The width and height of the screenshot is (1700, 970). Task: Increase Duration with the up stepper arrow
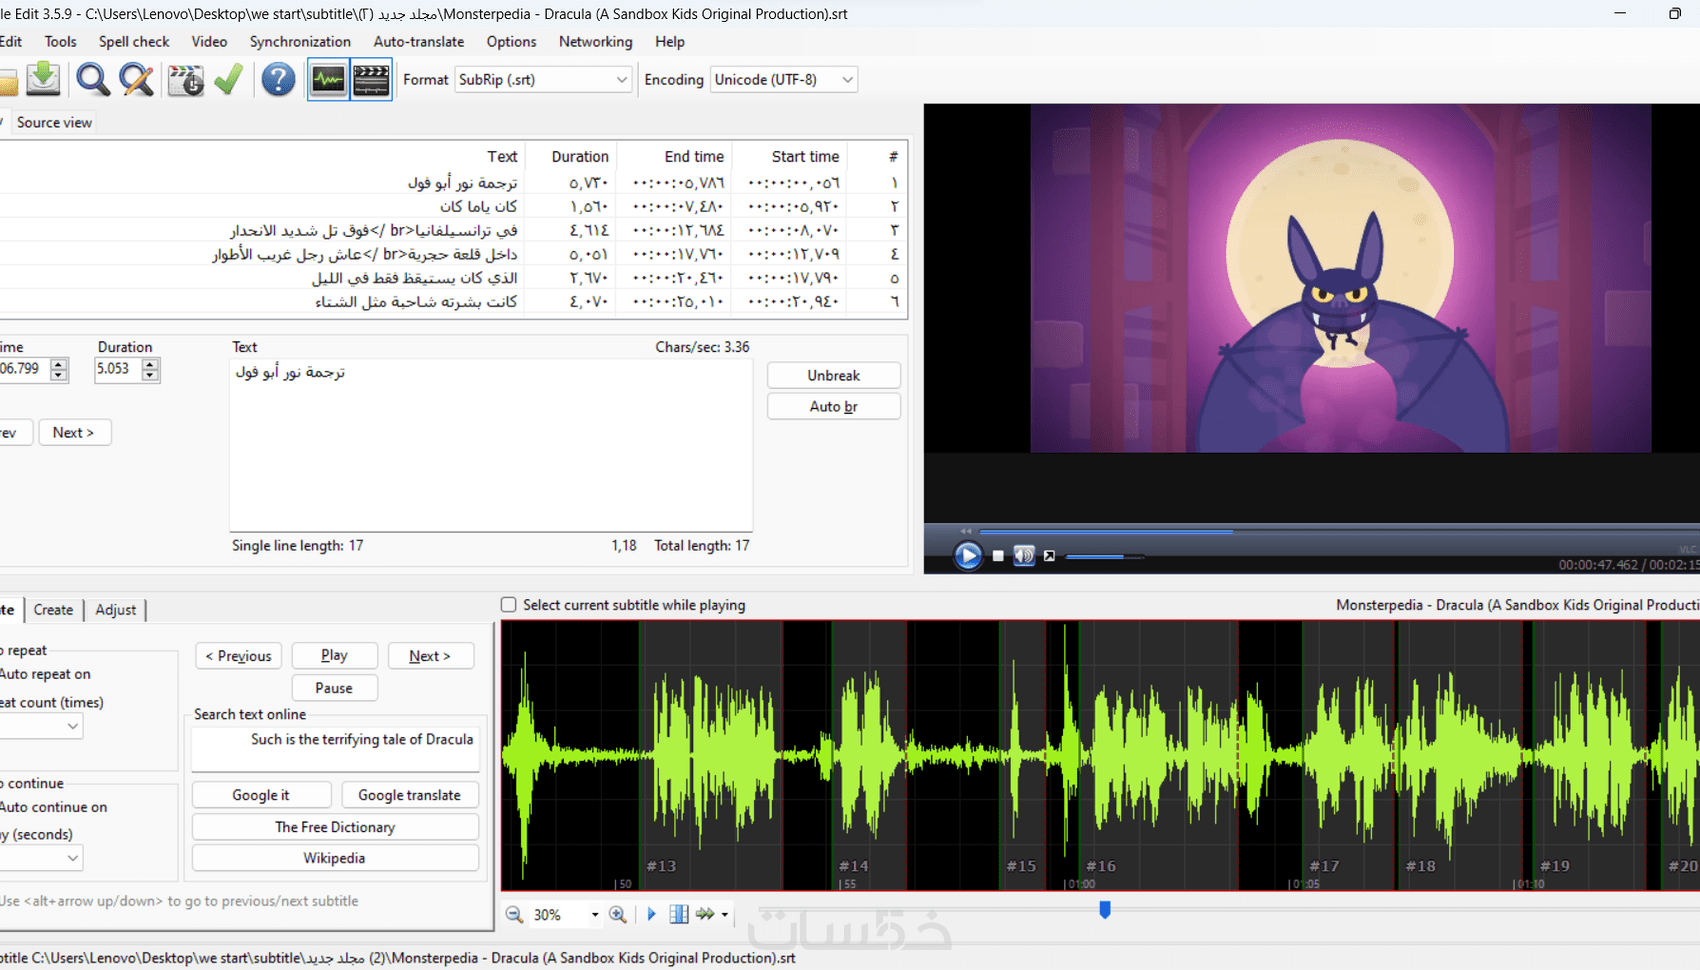[x=150, y=364]
